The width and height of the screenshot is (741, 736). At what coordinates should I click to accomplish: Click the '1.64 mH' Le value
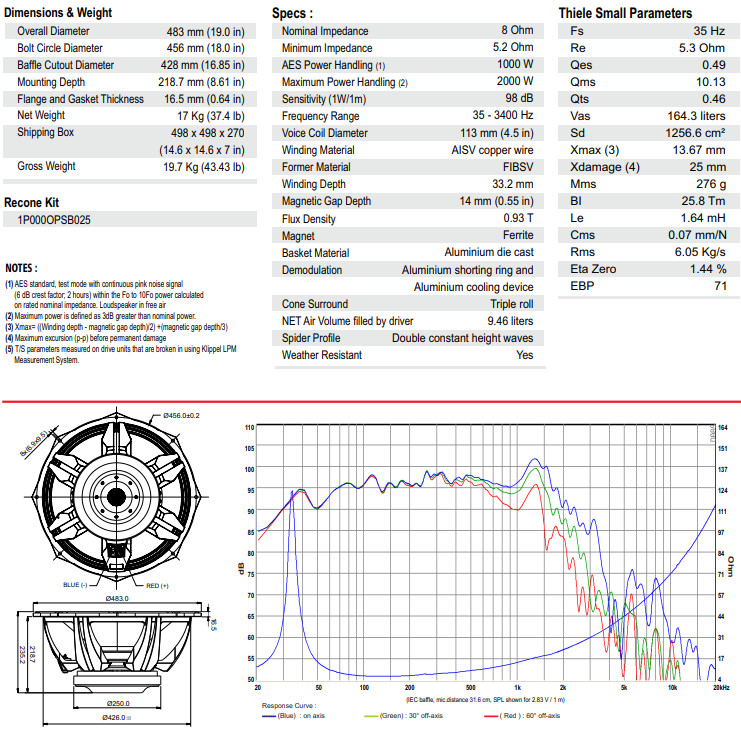703,218
